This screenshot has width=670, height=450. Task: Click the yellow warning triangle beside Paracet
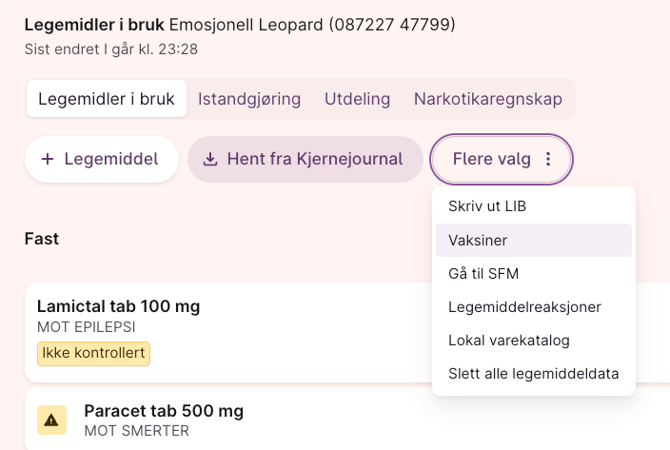51,420
